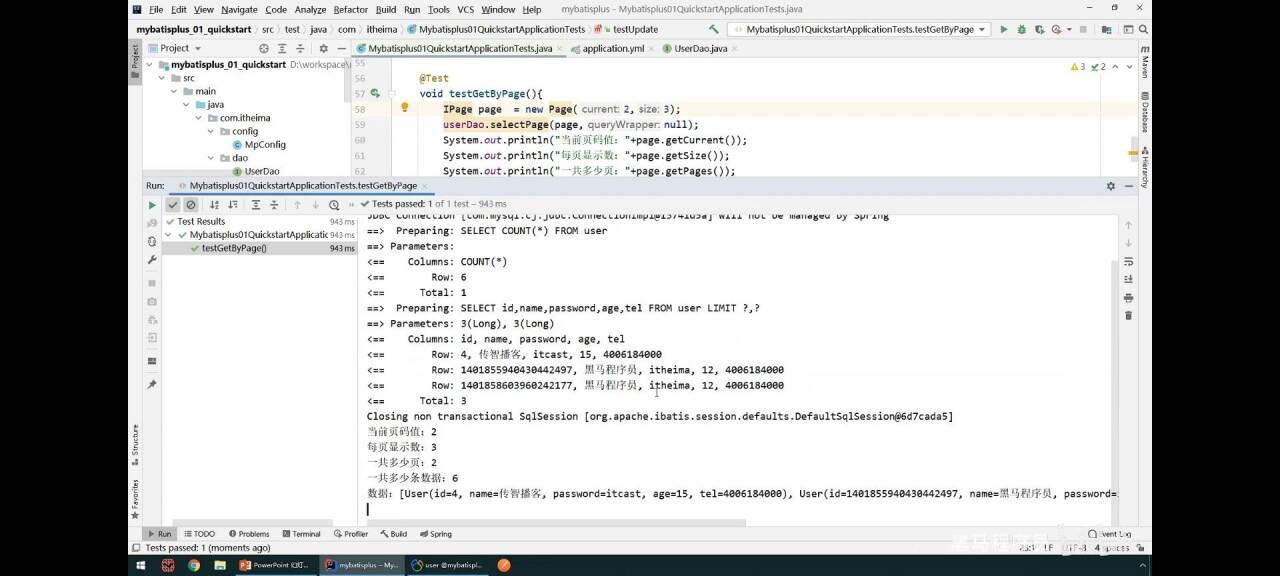The width and height of the screenshot is (1280, 576).
Task: Select MpConfig class in project tree
Action: (258, 144)
